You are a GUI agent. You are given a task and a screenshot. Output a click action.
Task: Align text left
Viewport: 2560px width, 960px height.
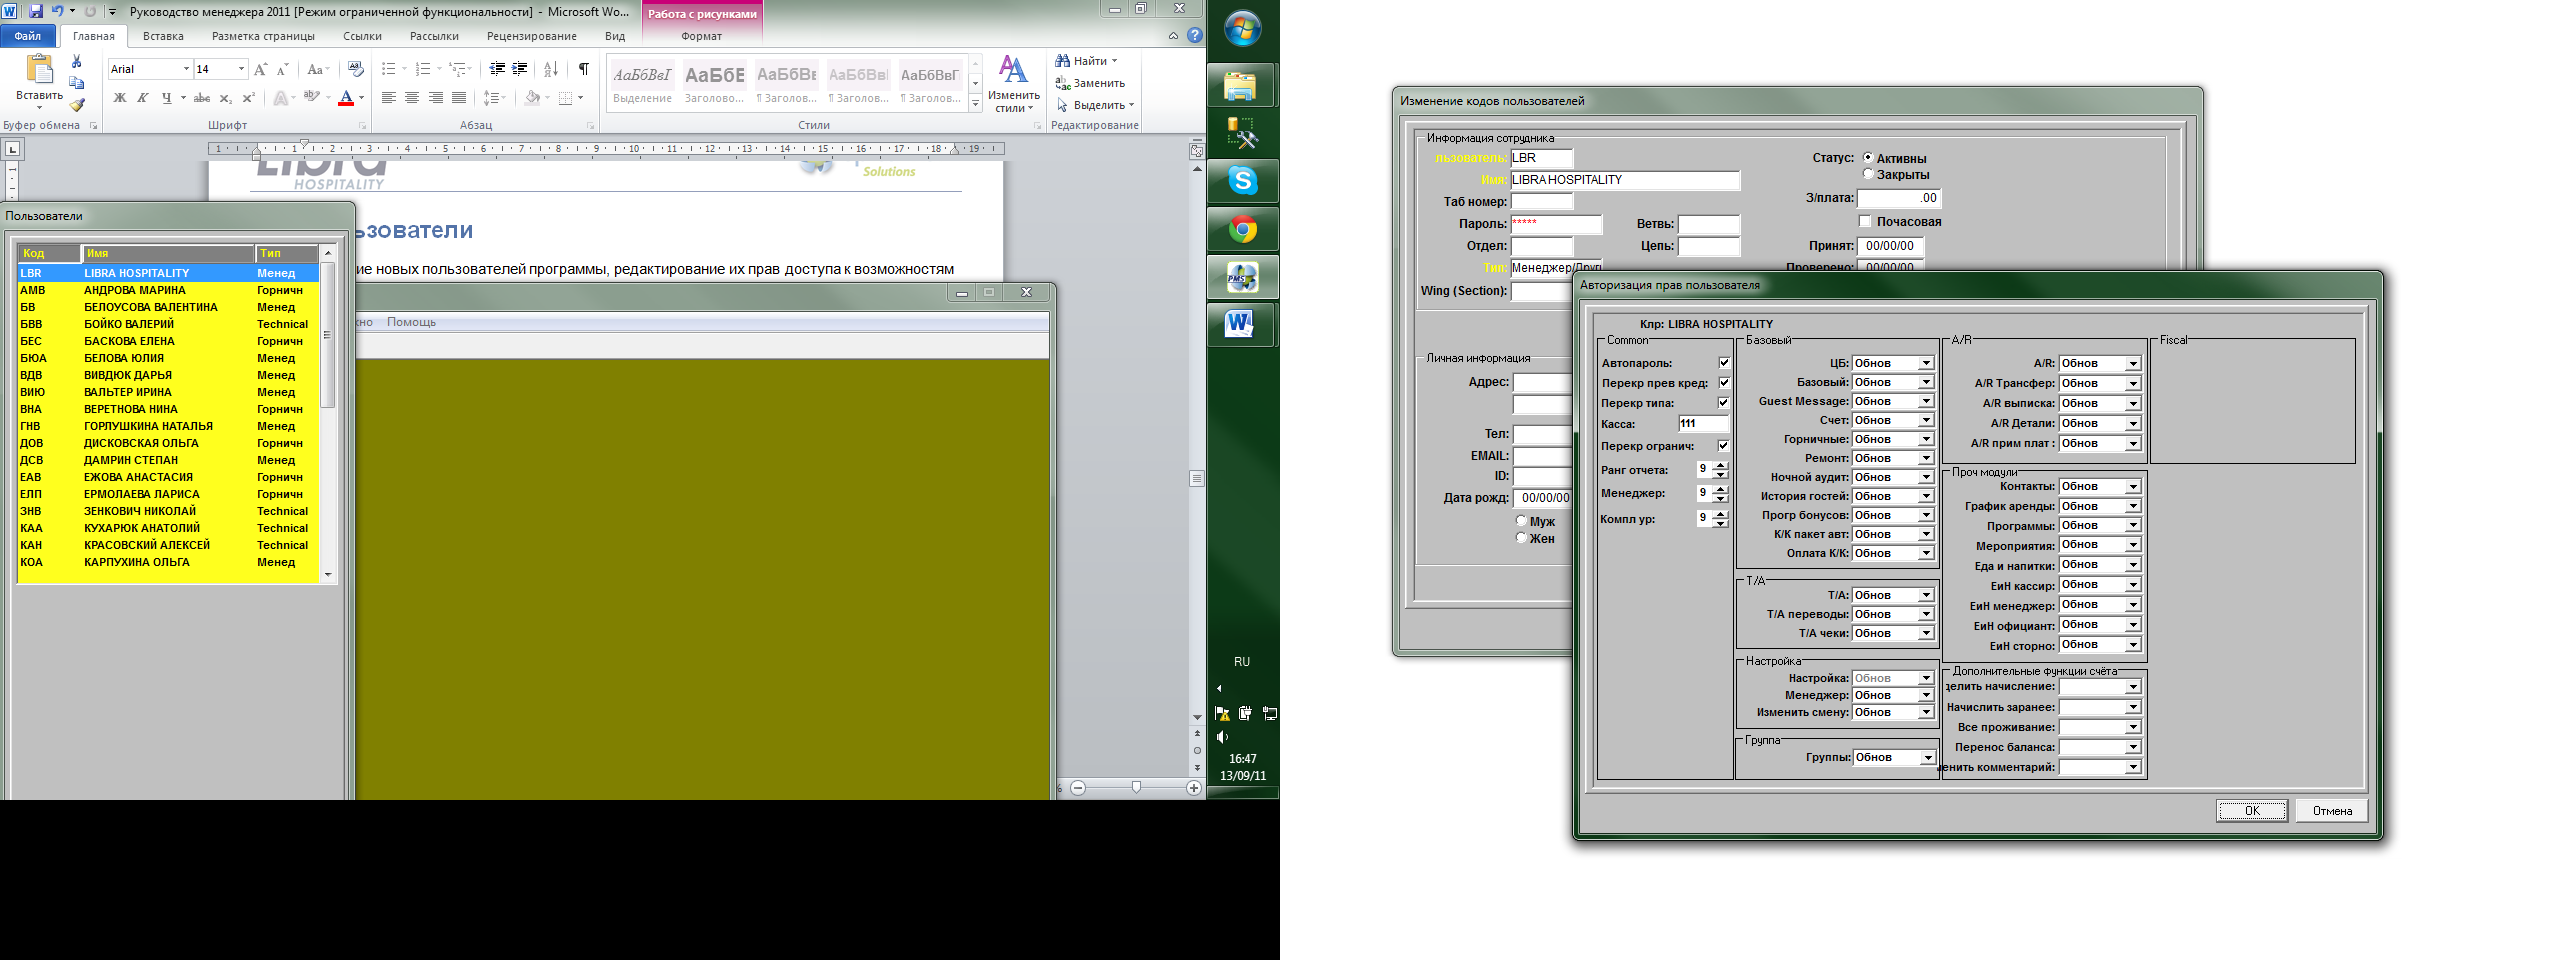(x=389, y=98)
